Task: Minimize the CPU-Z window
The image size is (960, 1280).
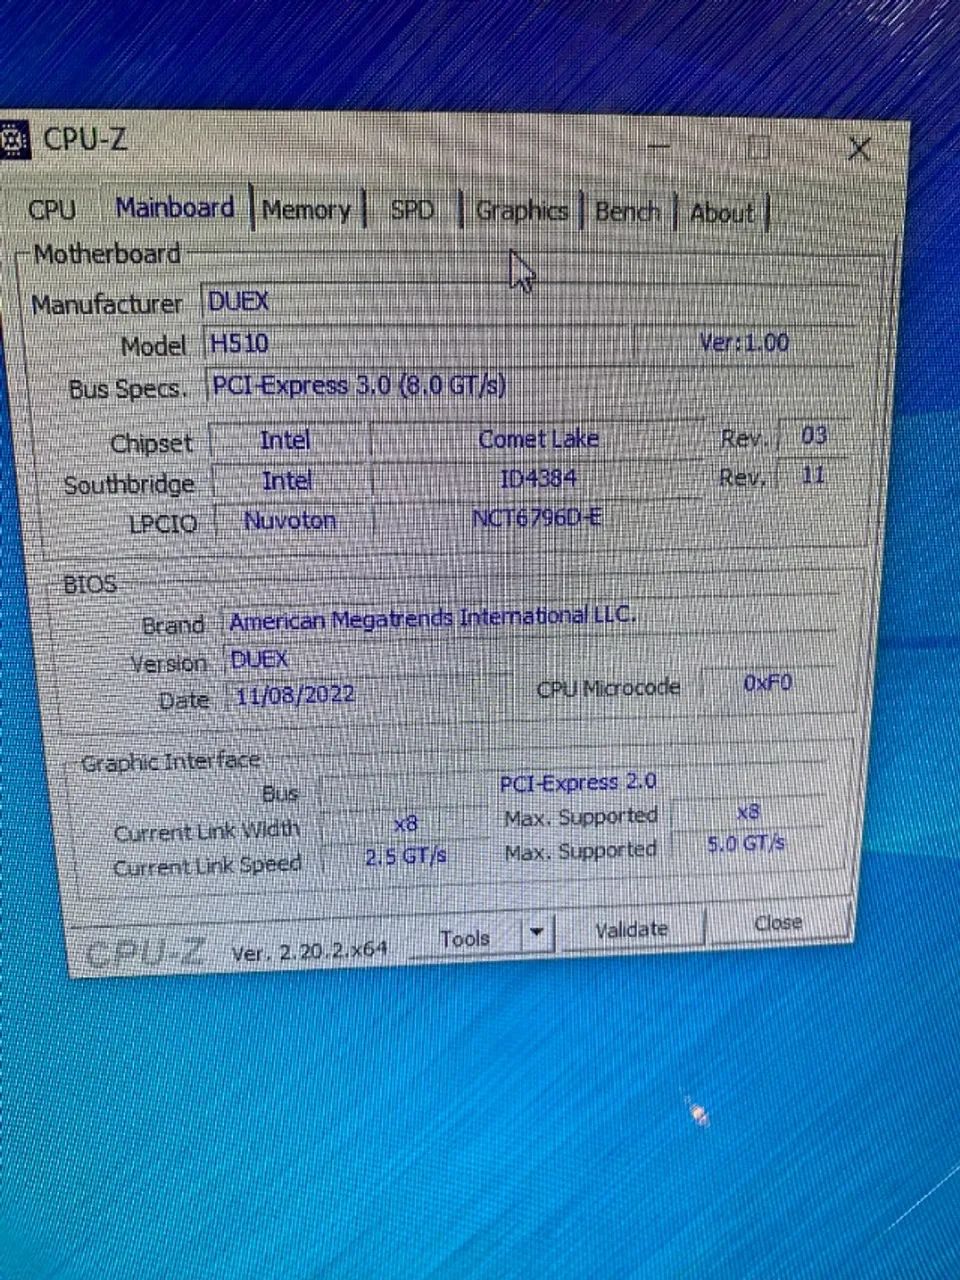Action: (660, 148)
